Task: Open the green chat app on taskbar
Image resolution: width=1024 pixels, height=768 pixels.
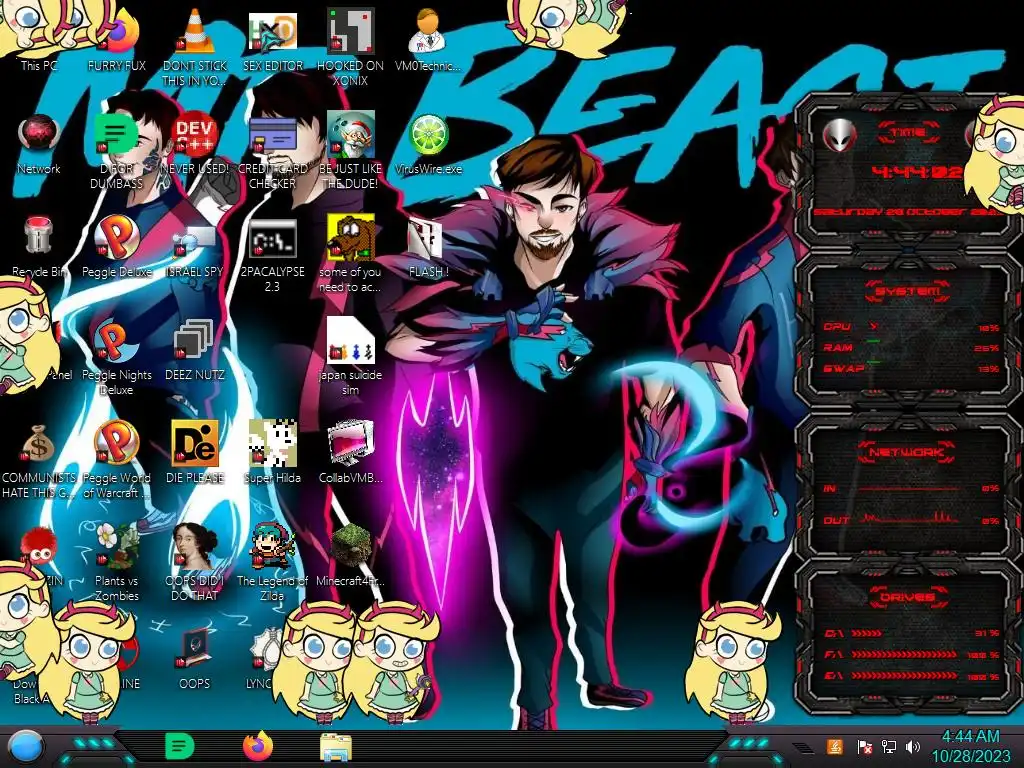Action: click(x=180, y=746)
